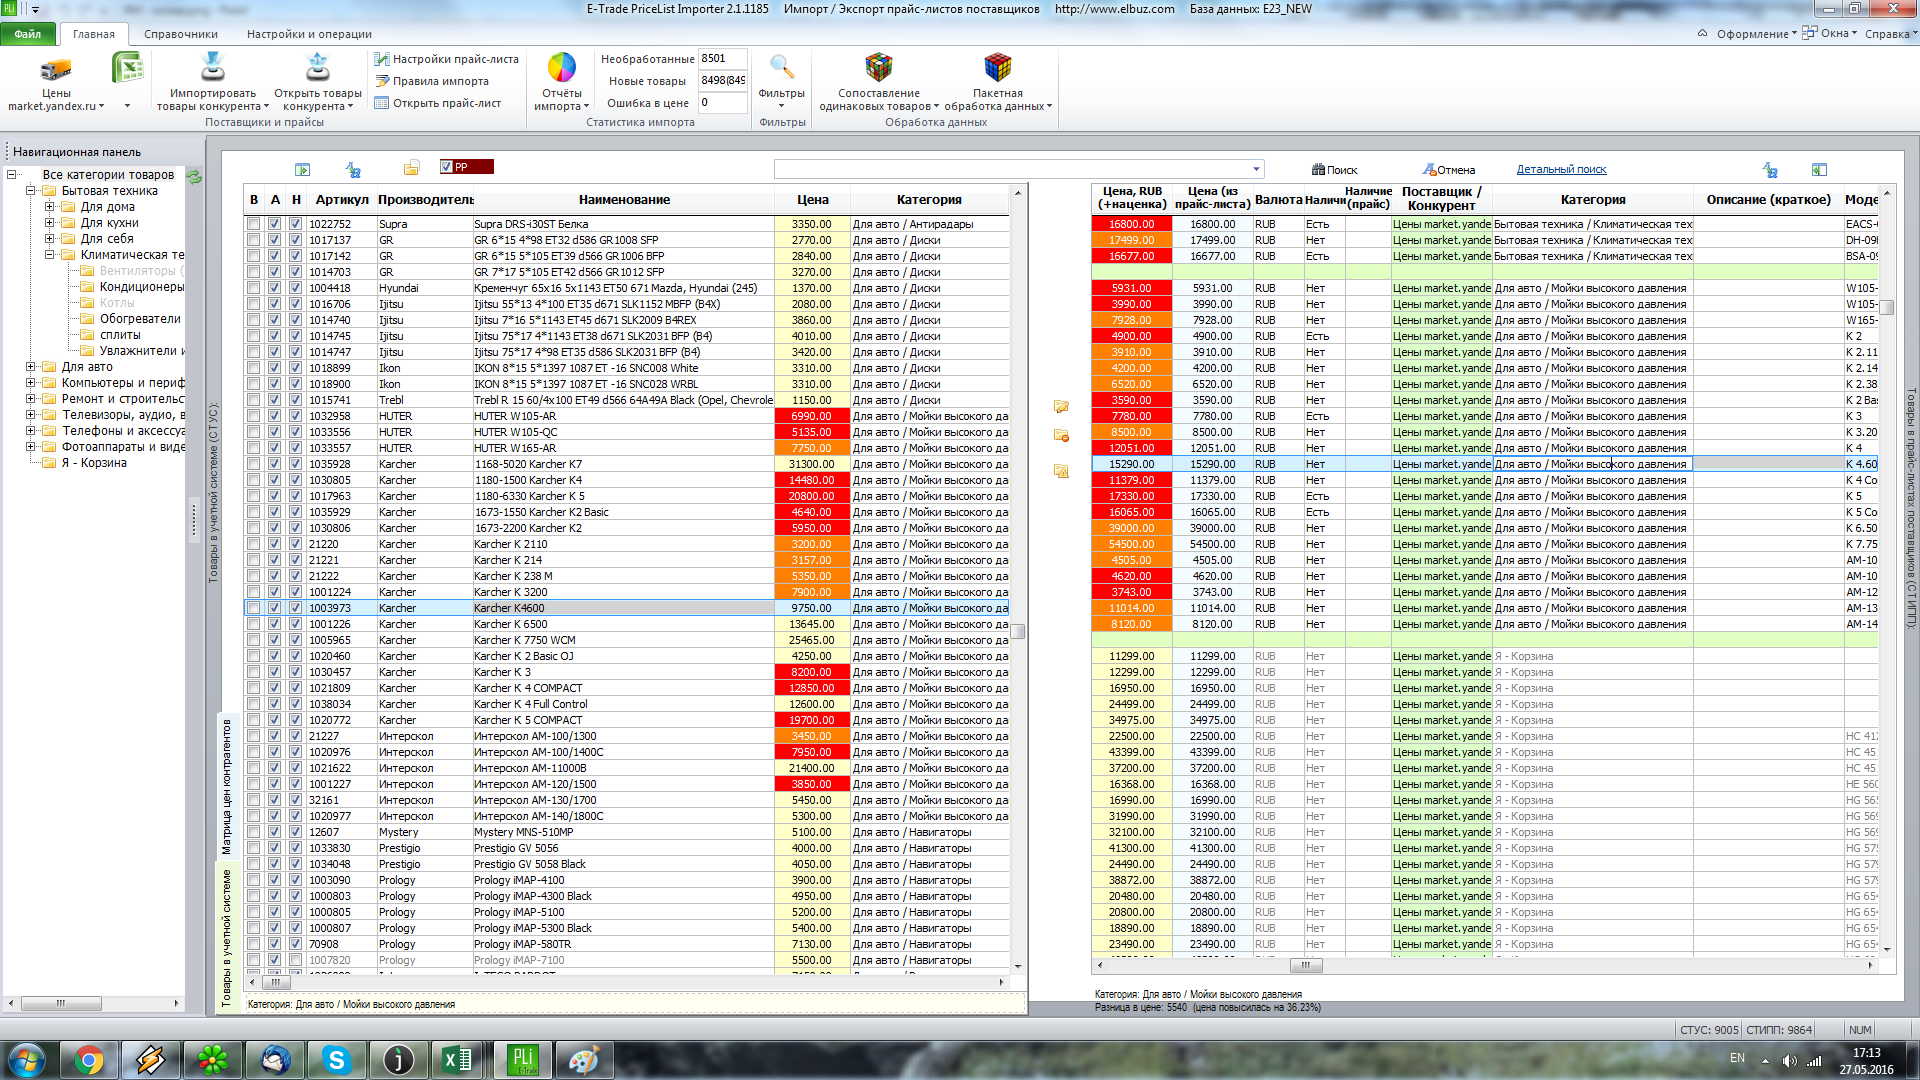Open price-list settings (Настройки прайс-листа)

tap(446, 59)
